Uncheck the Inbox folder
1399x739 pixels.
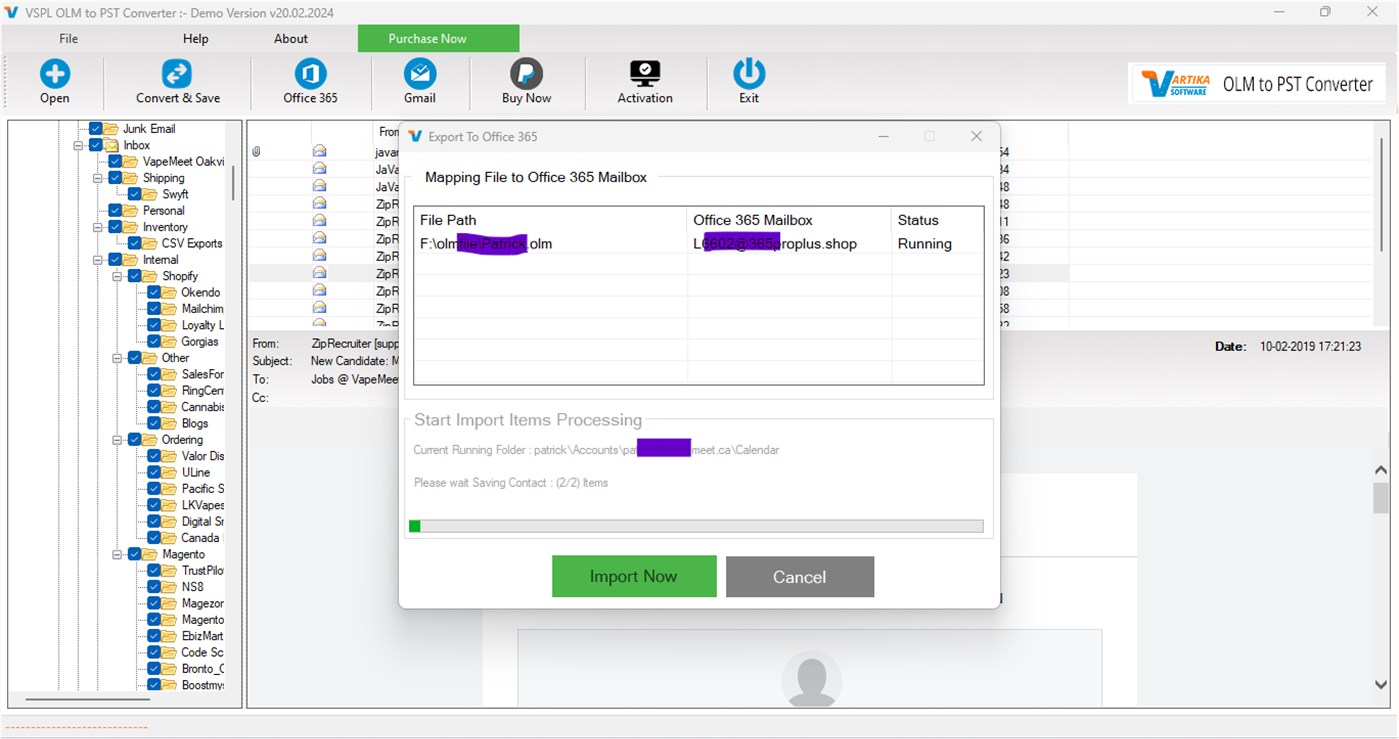(x=95, y=144)
